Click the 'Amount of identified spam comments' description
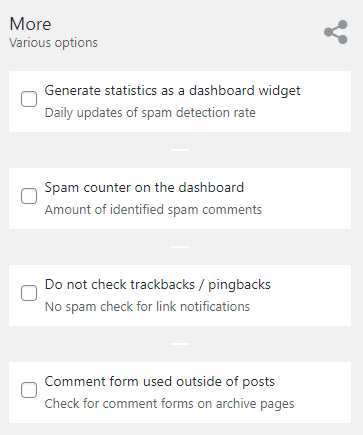The width and height of the screenshot is (363, 435). click(x=153, y=210)
